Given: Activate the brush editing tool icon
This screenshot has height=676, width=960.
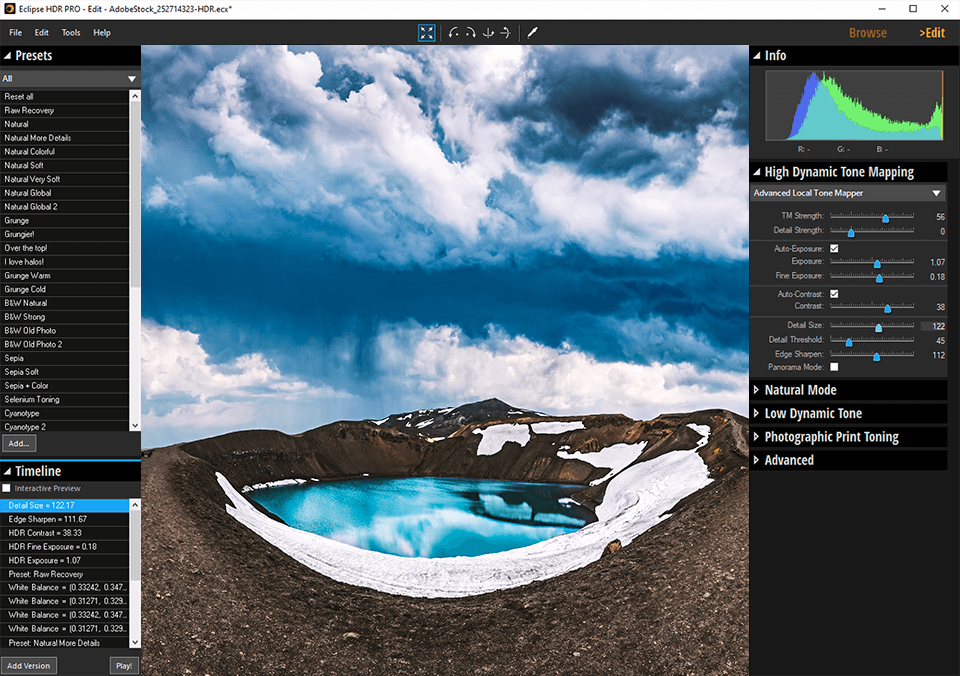Looking at the screenshot, I should coord(532,33).
